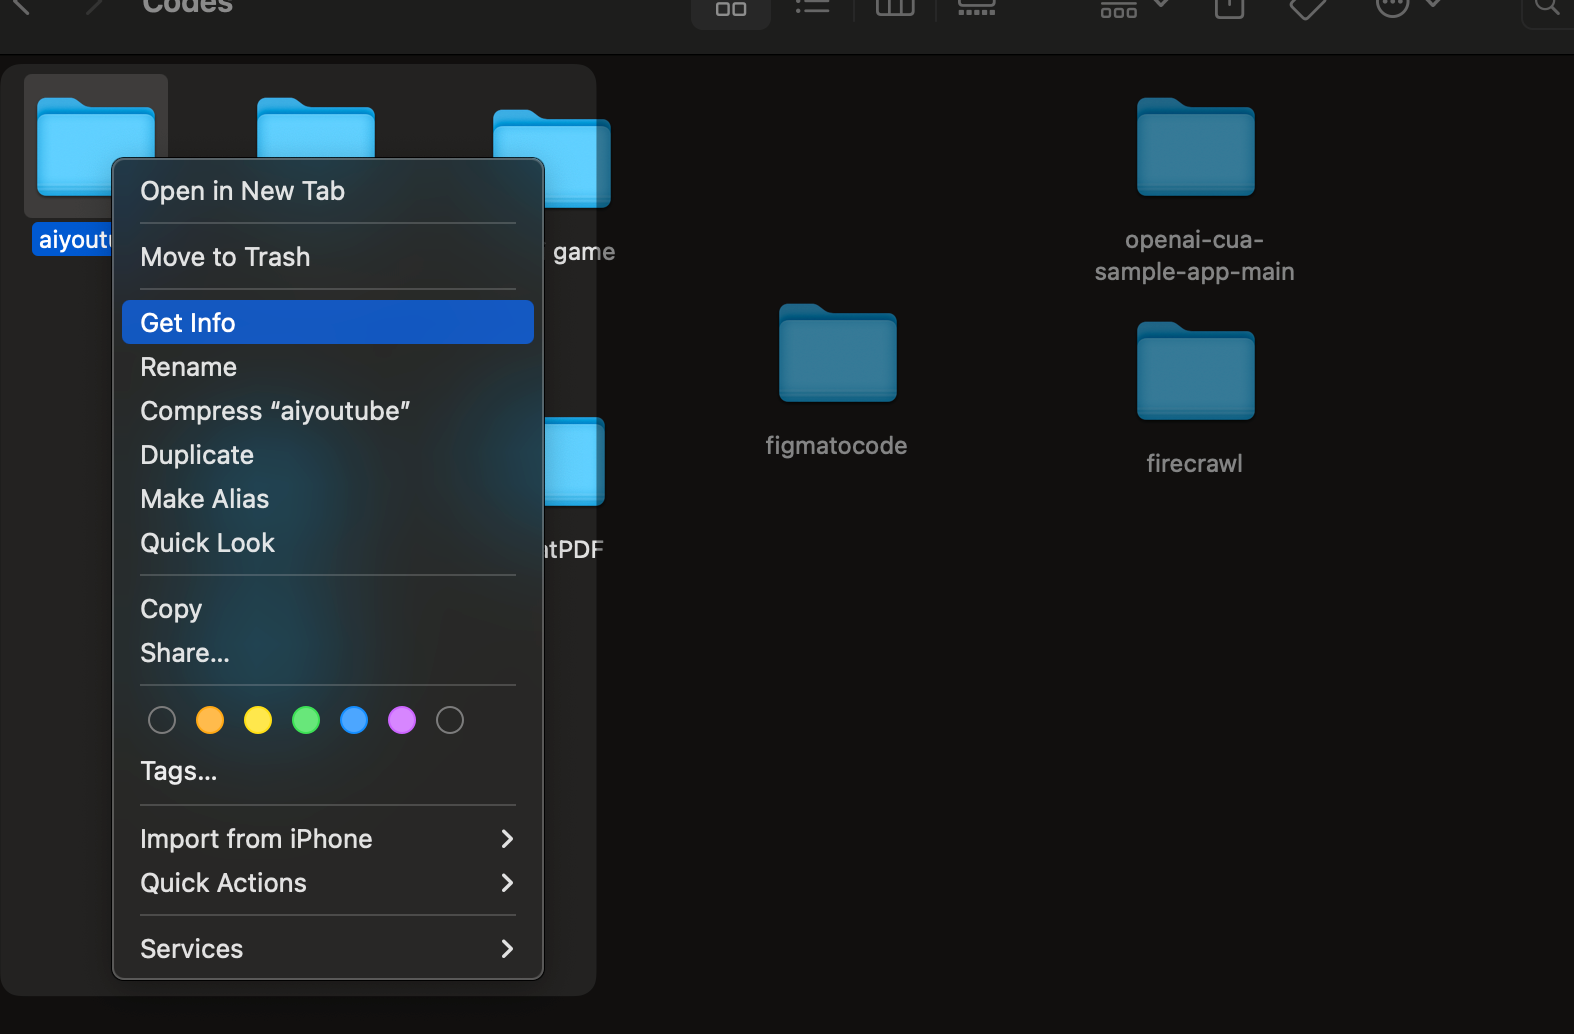Switch to list view in toolbar
Image resolution: width=1574 pixels, height=1034 pixels.
click(x=812, y=8)
